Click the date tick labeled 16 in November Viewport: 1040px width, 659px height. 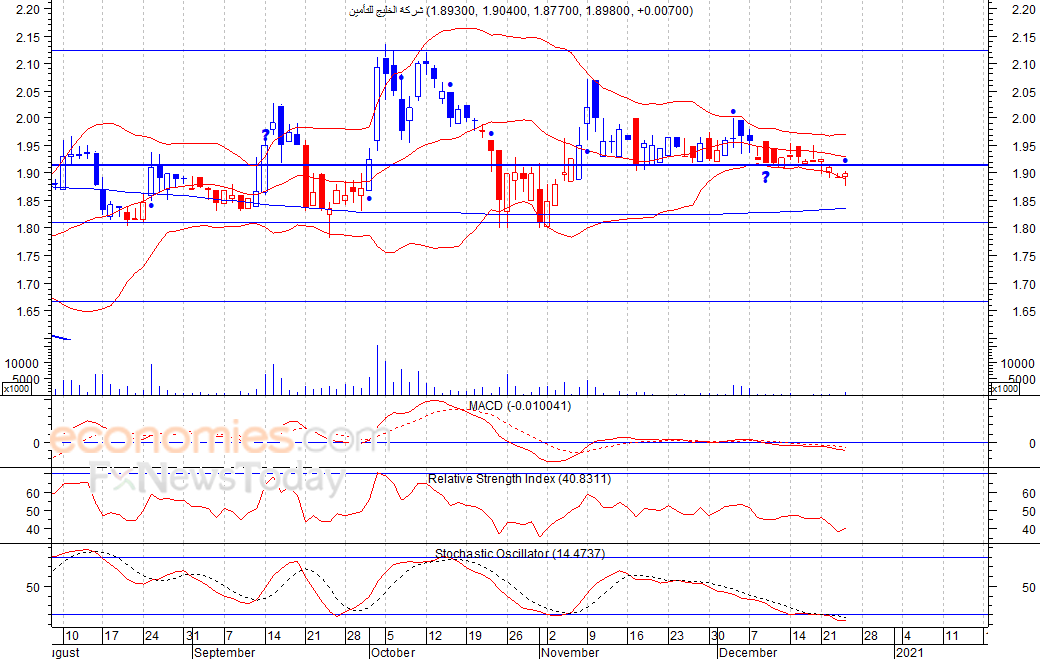[636, 636]
